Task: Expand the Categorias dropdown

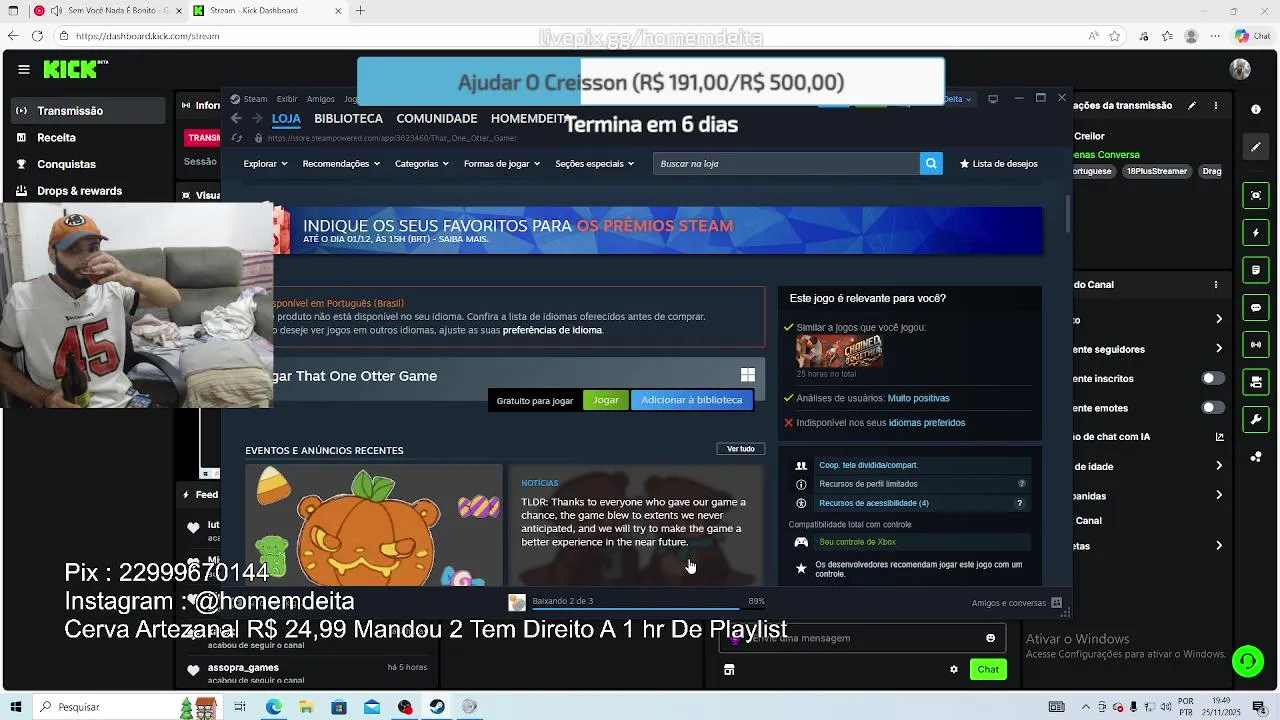Action: click(x=422, y=163)
